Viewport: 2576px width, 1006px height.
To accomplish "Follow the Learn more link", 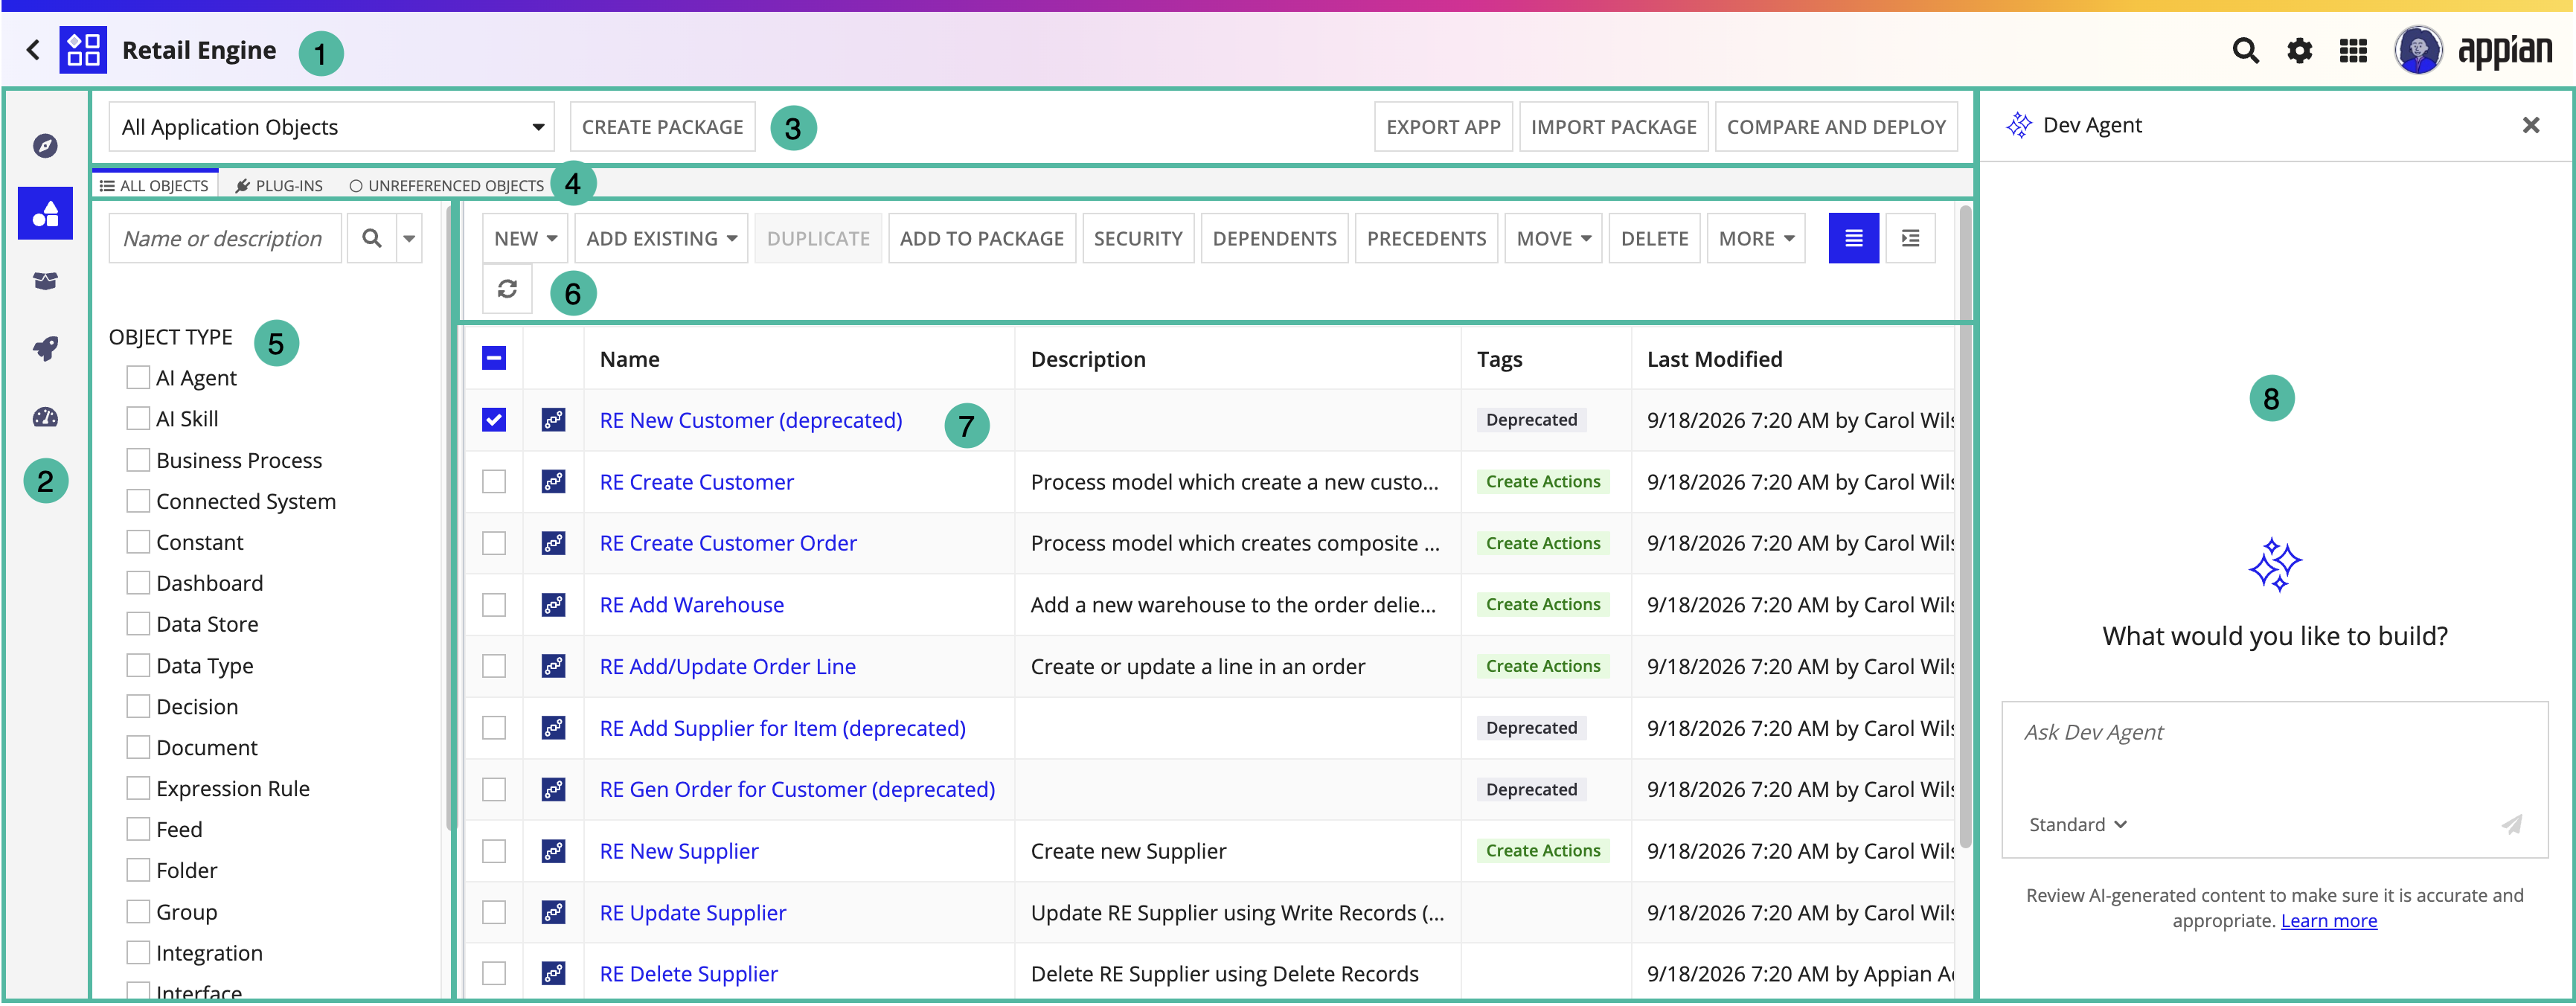I will point(2329,920).
